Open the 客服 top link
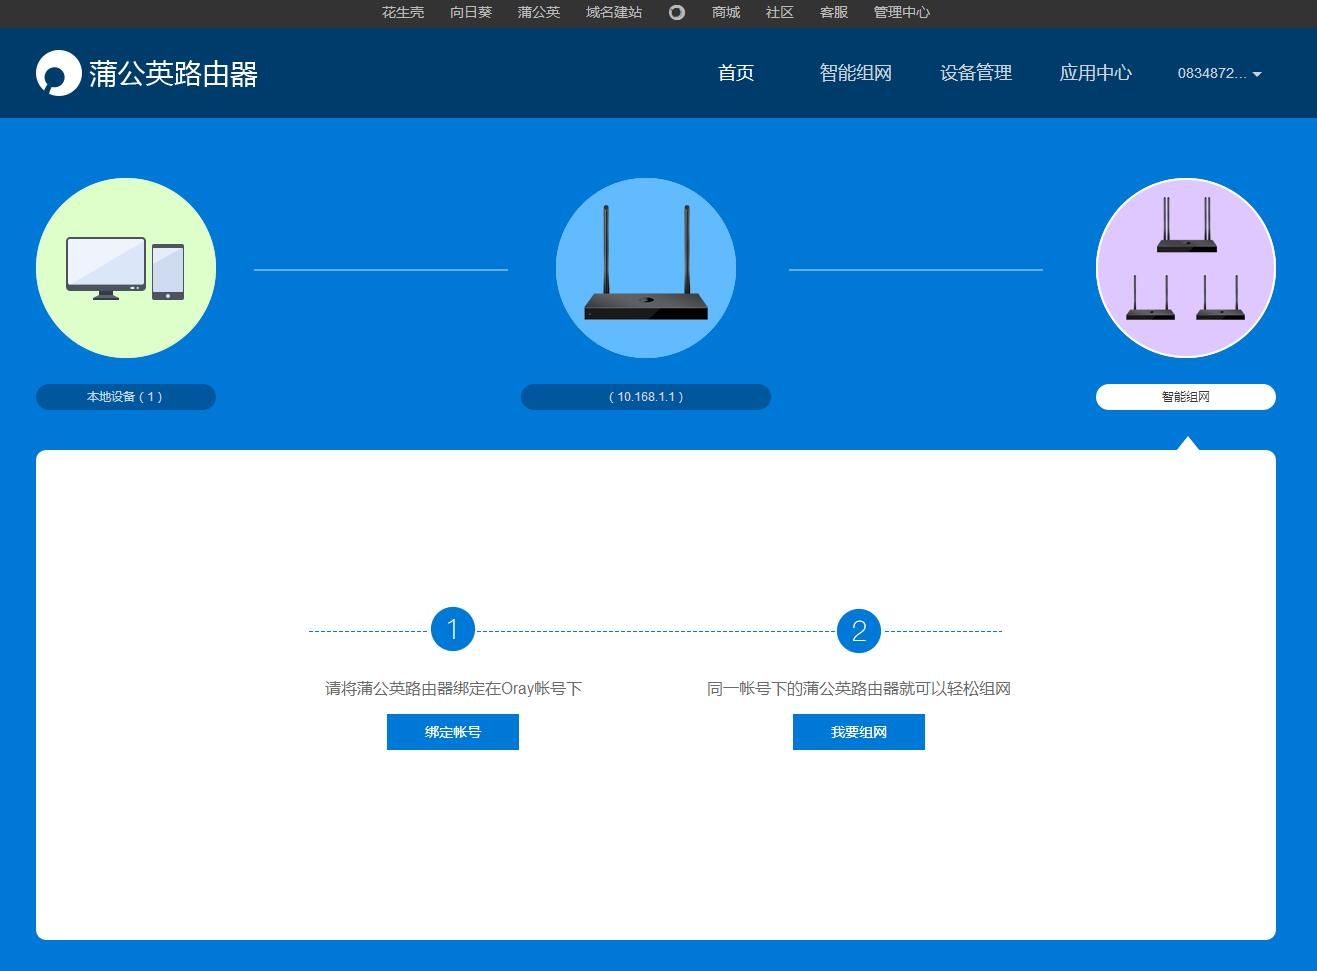 (x=834, y=13)
